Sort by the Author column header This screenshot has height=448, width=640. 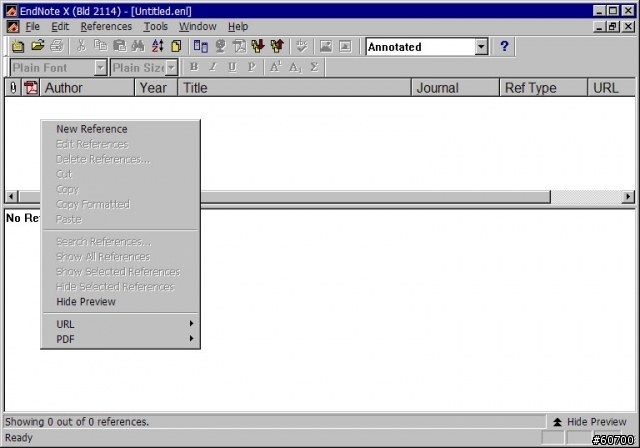87,88
